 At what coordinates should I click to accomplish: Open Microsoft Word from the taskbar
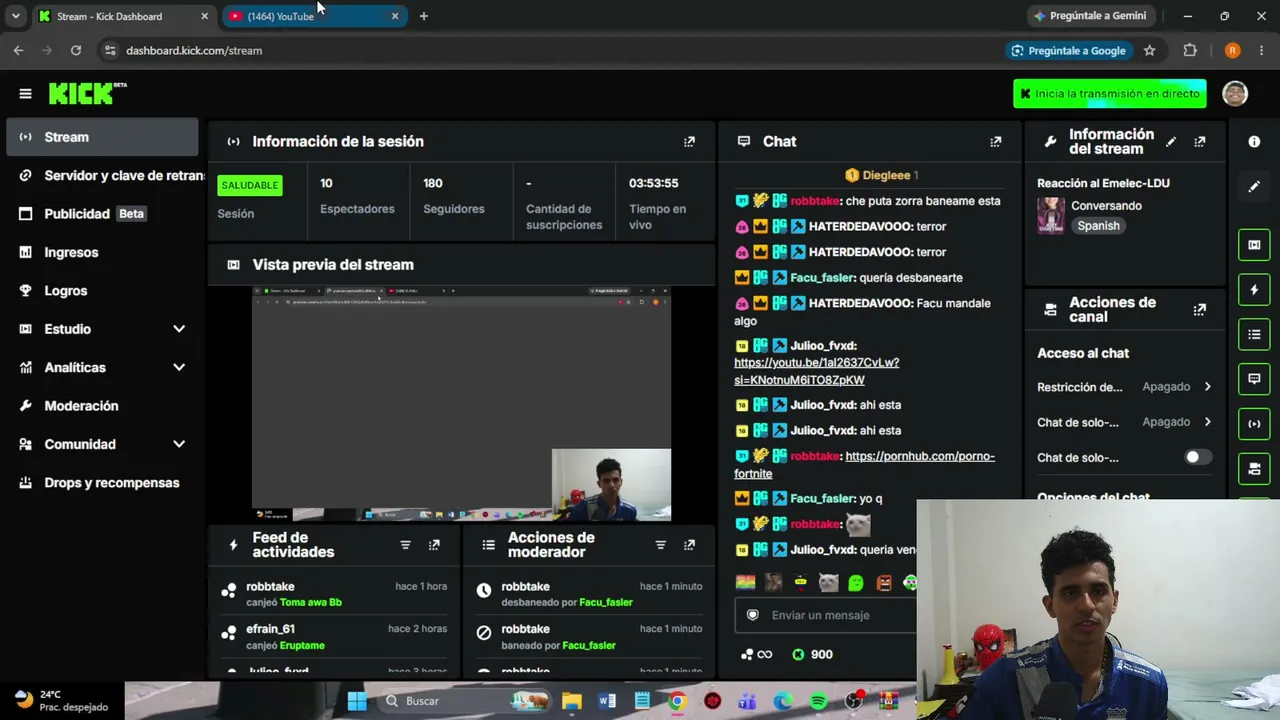coord(607,701)
